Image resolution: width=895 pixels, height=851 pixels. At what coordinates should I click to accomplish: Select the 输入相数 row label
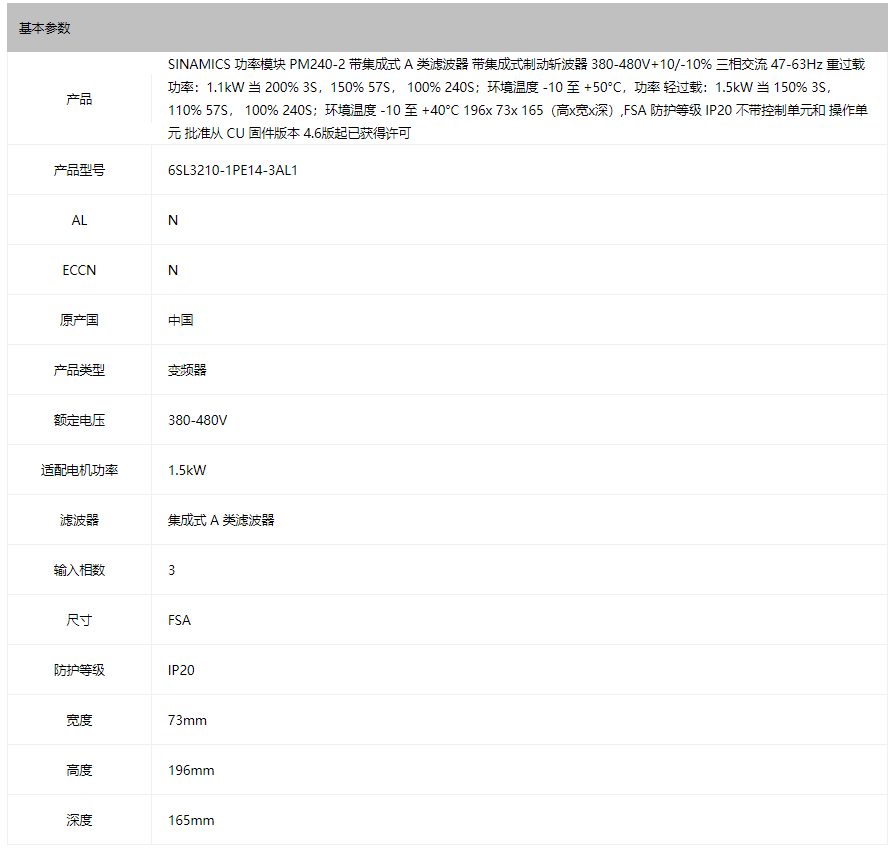pyautogui.click(x=79, y=570)
